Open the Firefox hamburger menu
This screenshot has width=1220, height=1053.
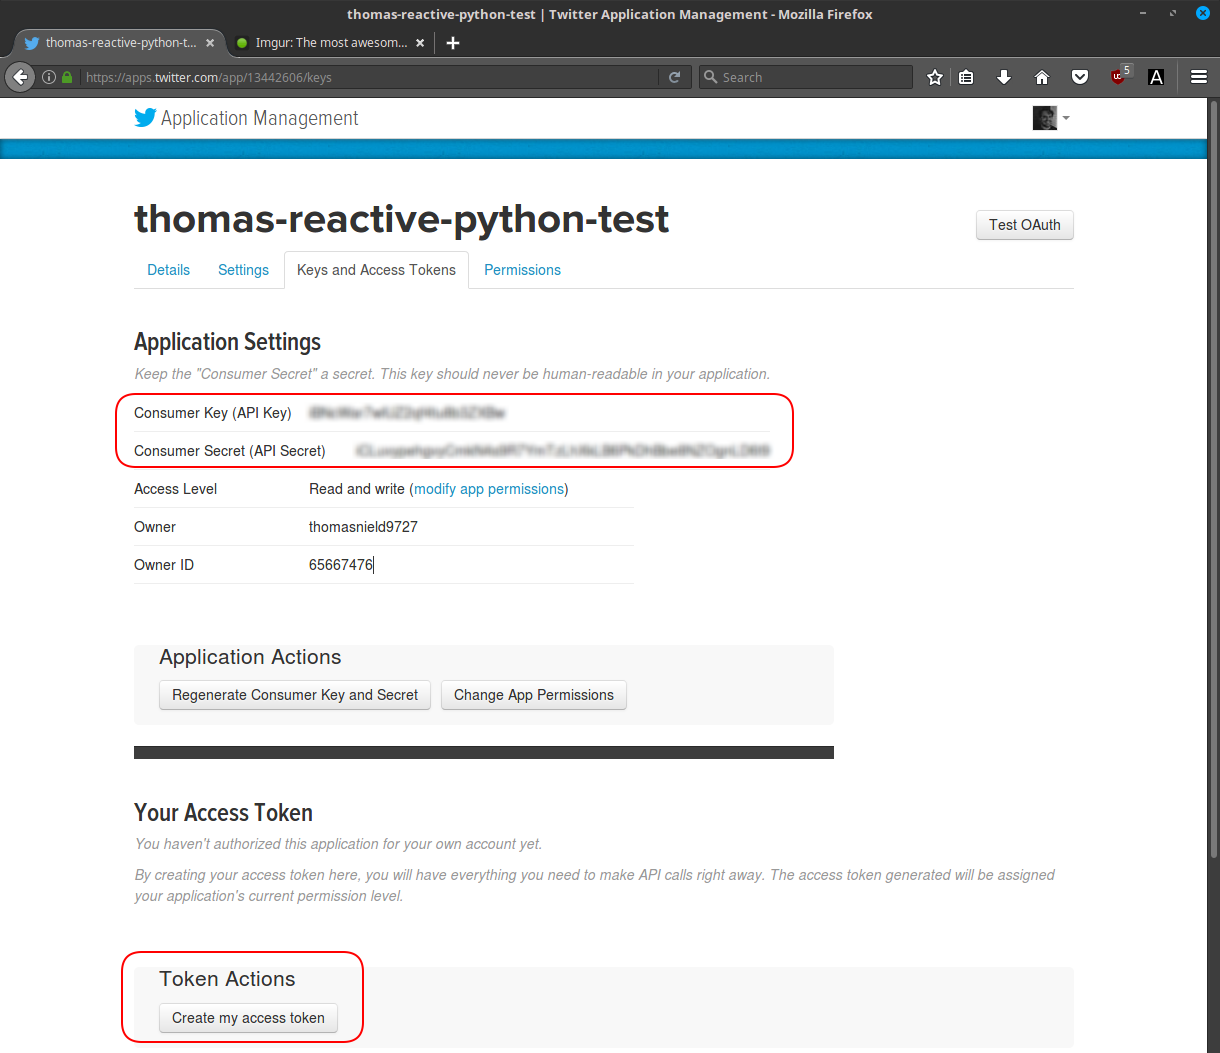1199,77
